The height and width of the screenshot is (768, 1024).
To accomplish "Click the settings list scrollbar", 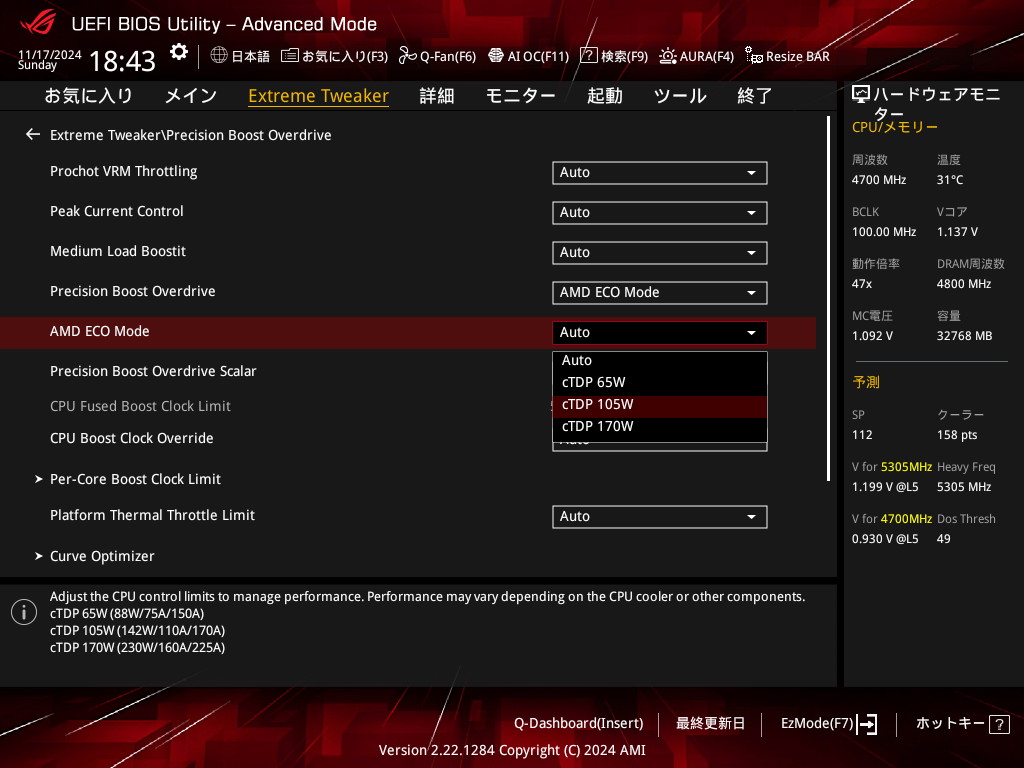I will click(x=828, y=298).
